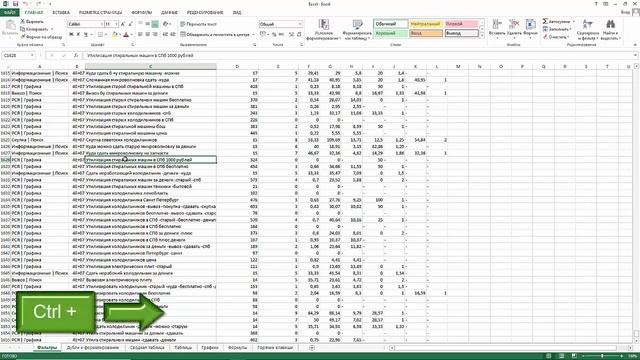
Task: Click the text orientation icon
Action: pyautogui.click(x=166, y=24)
